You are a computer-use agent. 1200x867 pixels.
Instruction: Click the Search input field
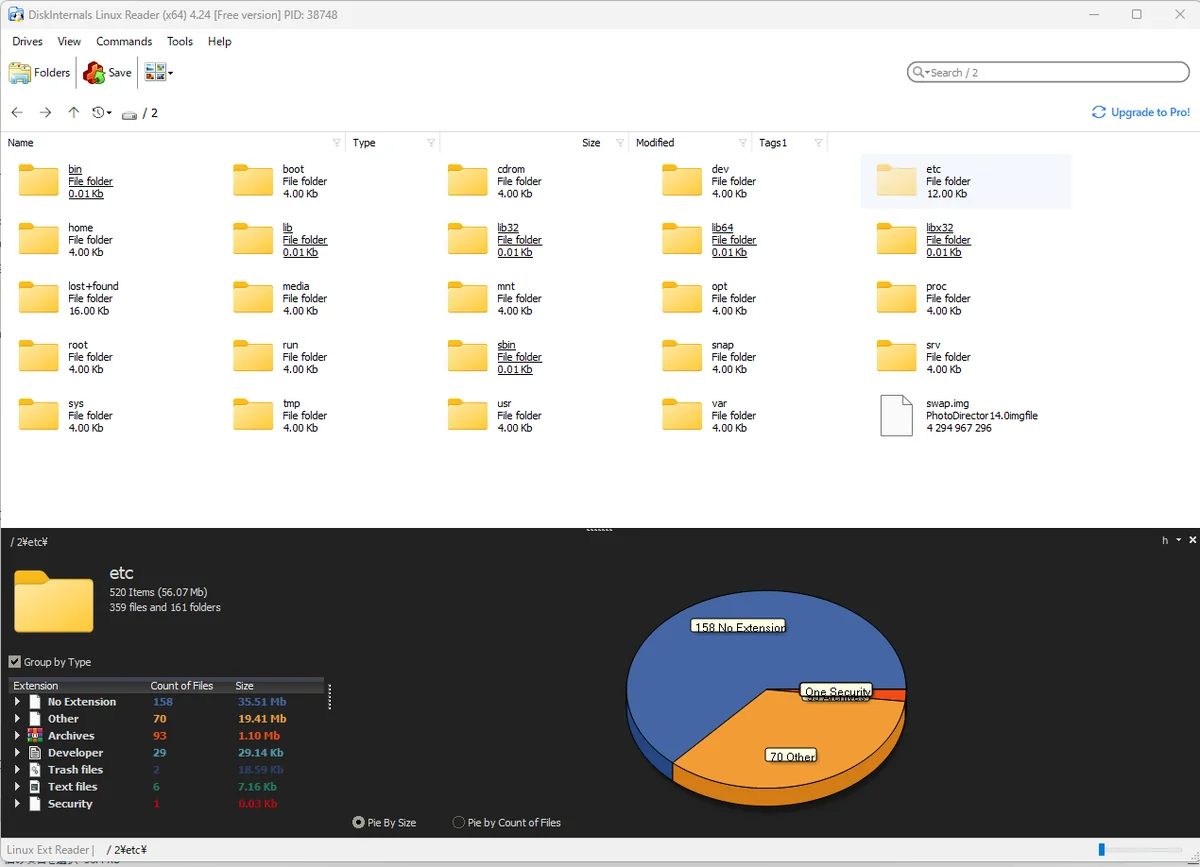(x=1050, y=72)
